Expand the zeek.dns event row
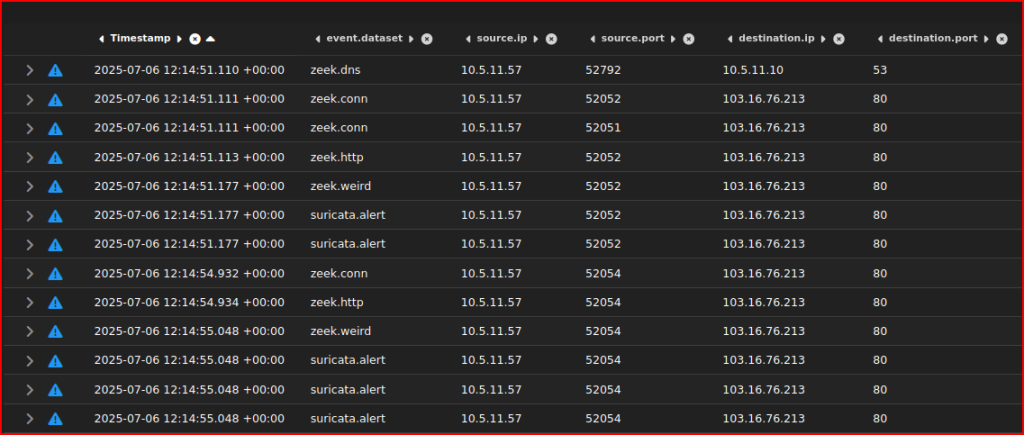 [30, 71]
